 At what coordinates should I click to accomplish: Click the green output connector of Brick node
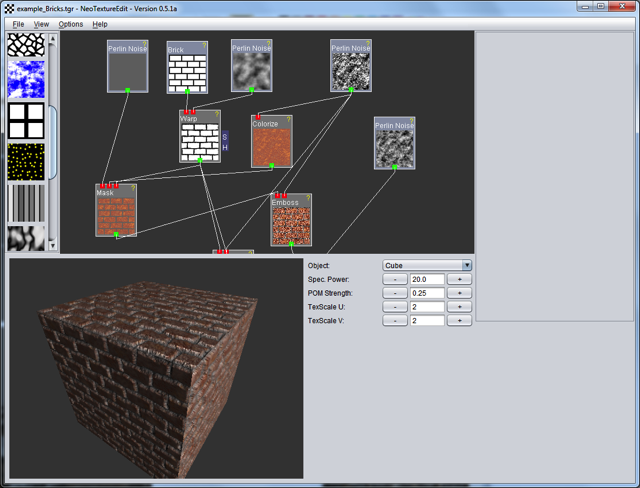click(187, 91)
